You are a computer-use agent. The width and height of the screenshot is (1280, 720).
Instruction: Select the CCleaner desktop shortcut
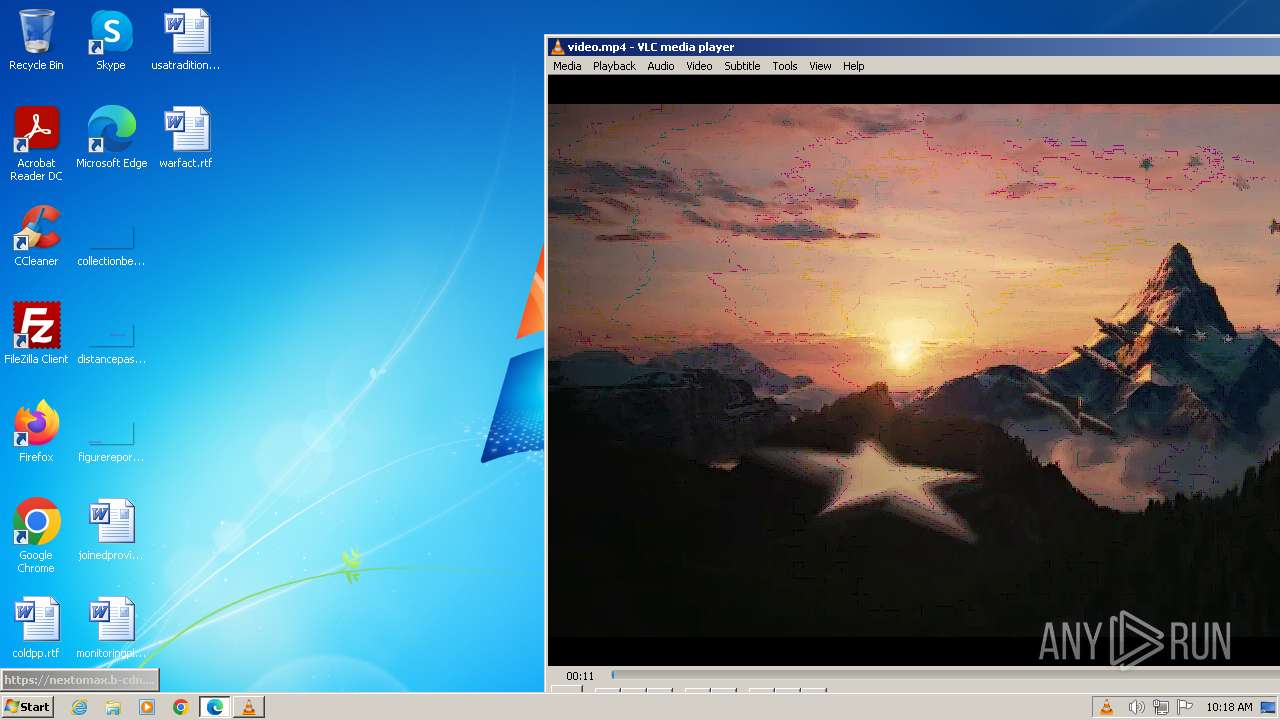[x=36, y=236]
